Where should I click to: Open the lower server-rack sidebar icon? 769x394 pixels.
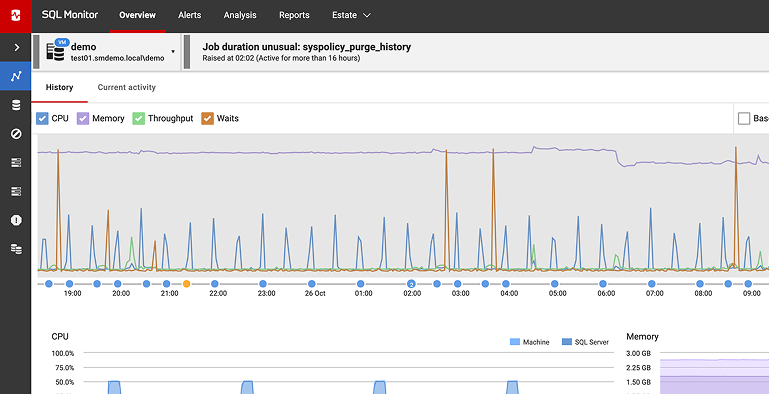[x=16, y=191]
